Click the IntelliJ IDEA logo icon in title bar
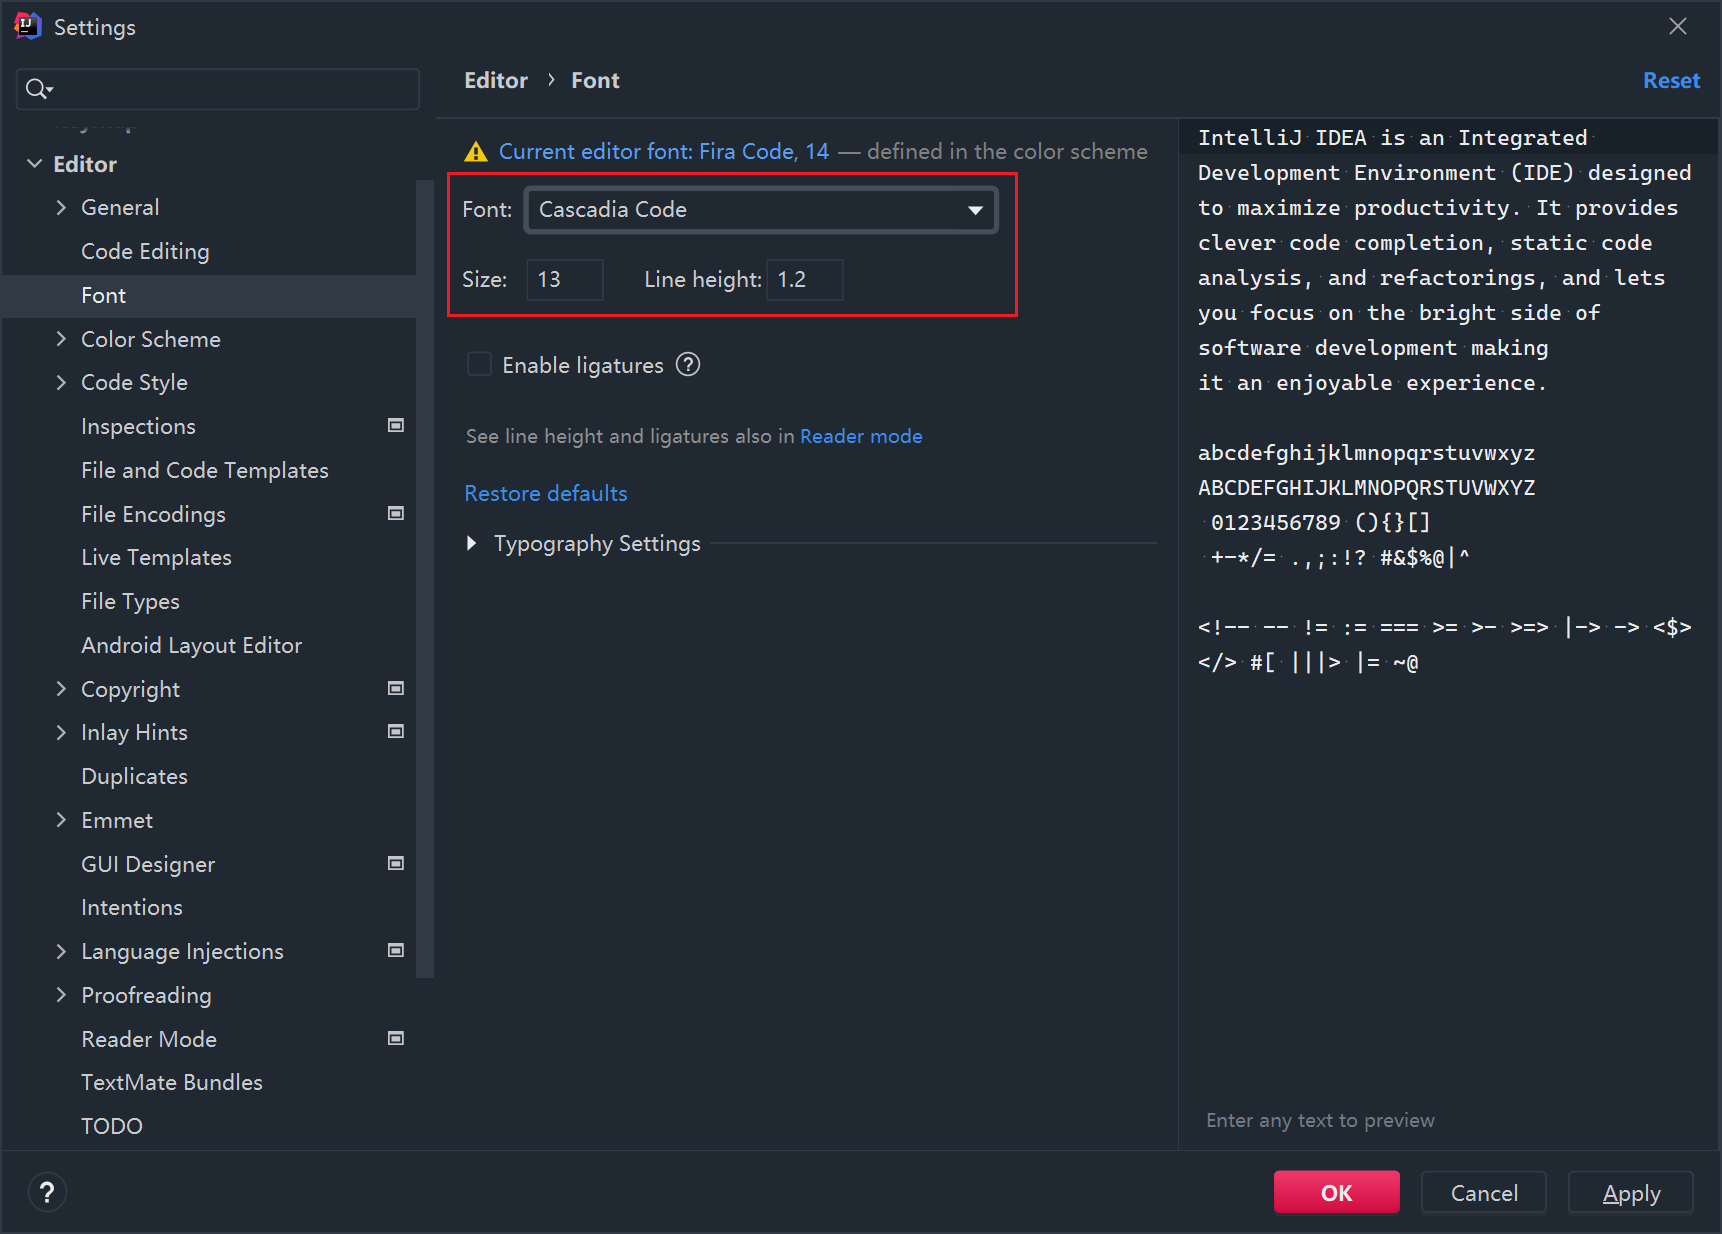 [x=28, y=26]
